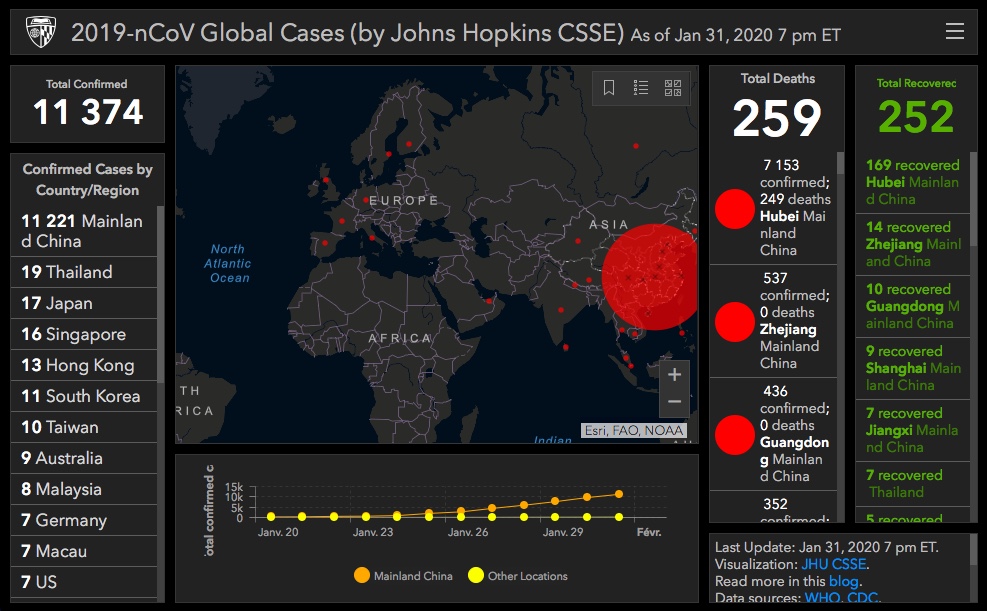Viewport: 987px width, 611px height.
Task: Open the map bookmarks icon
Action: 609,87
